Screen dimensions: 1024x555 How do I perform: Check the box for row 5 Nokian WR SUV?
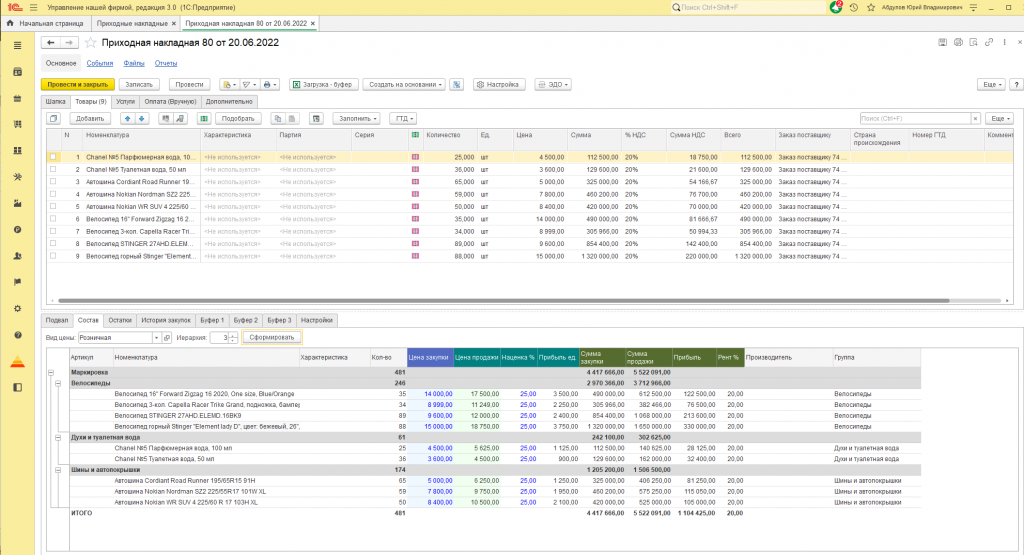53,206
